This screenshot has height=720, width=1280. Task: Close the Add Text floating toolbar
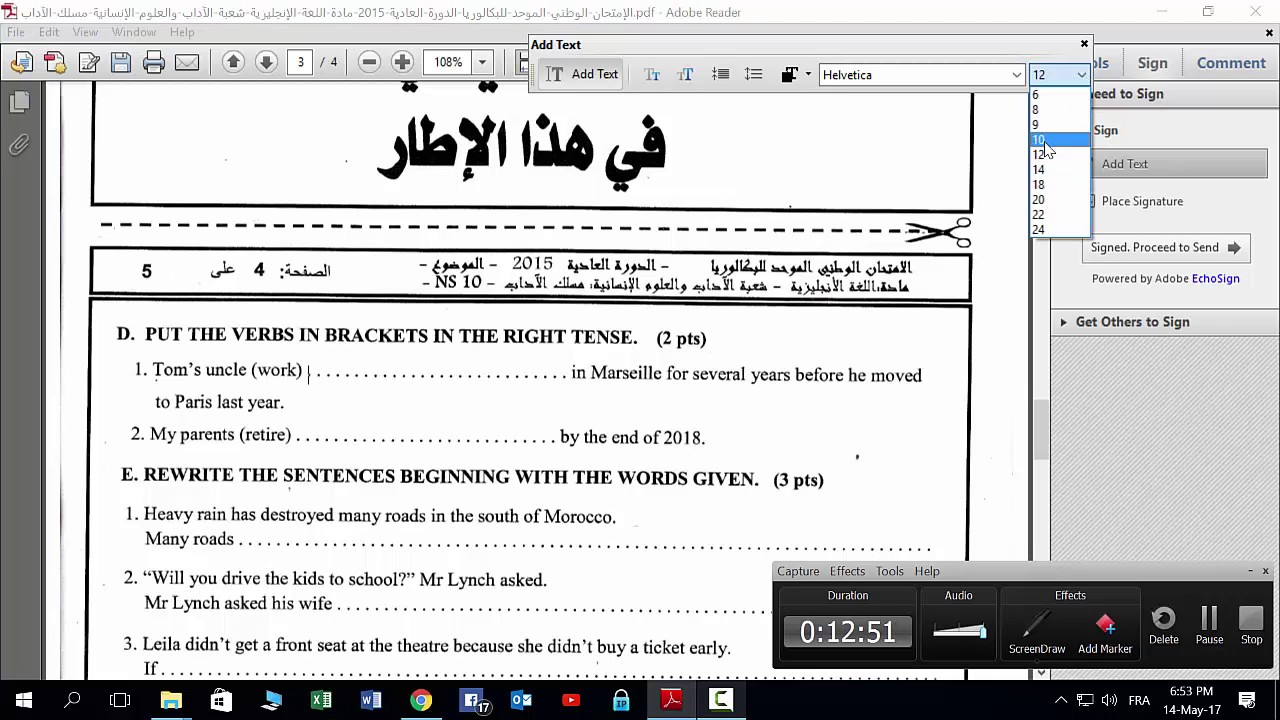tap(1084, 44)
